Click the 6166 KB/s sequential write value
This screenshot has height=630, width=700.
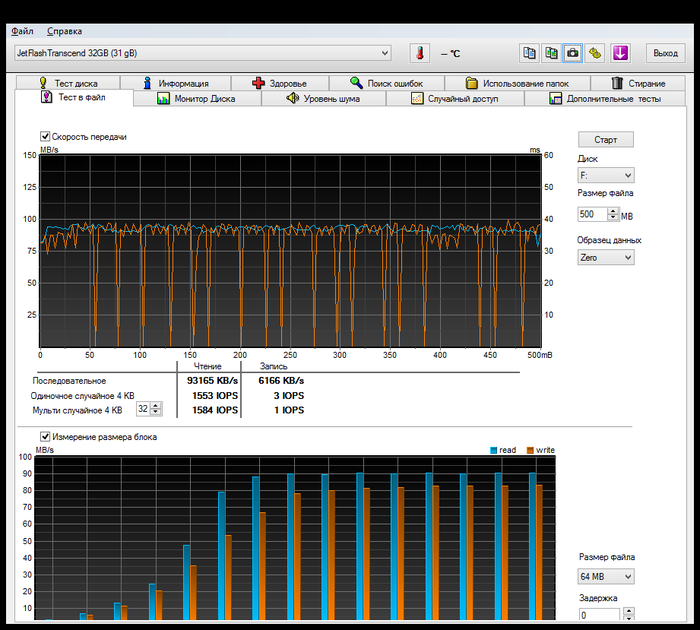click(281, 380)
